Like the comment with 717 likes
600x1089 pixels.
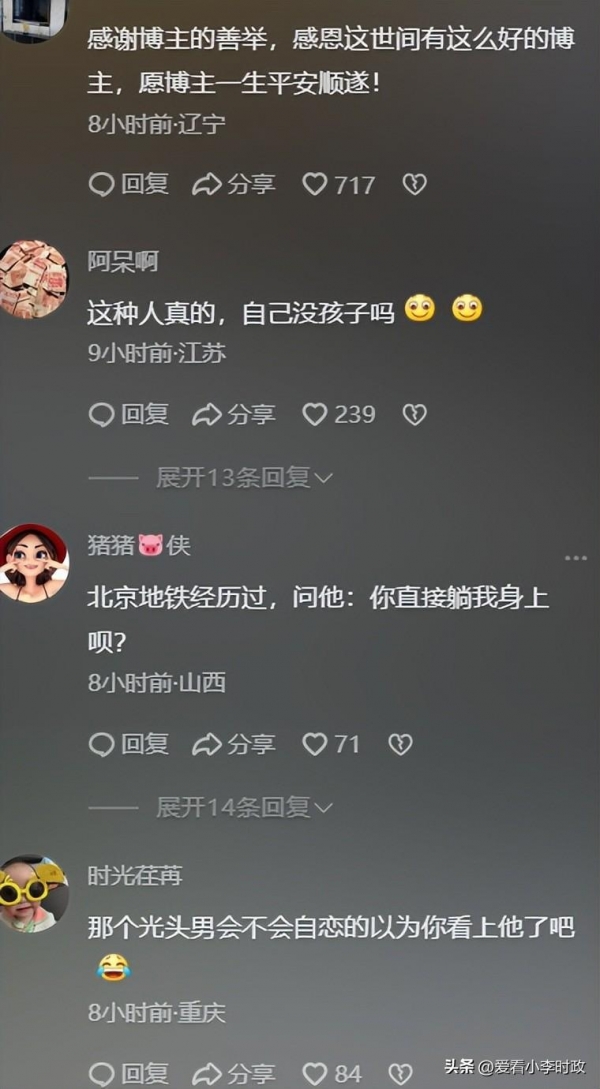pos(339,185)
